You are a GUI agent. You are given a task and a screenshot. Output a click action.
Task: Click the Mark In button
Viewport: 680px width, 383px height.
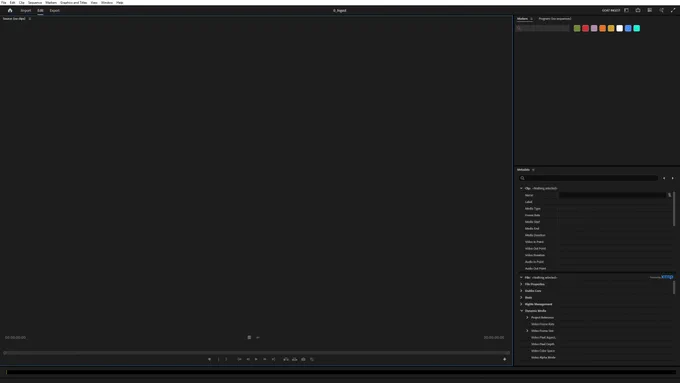(218, 359)
